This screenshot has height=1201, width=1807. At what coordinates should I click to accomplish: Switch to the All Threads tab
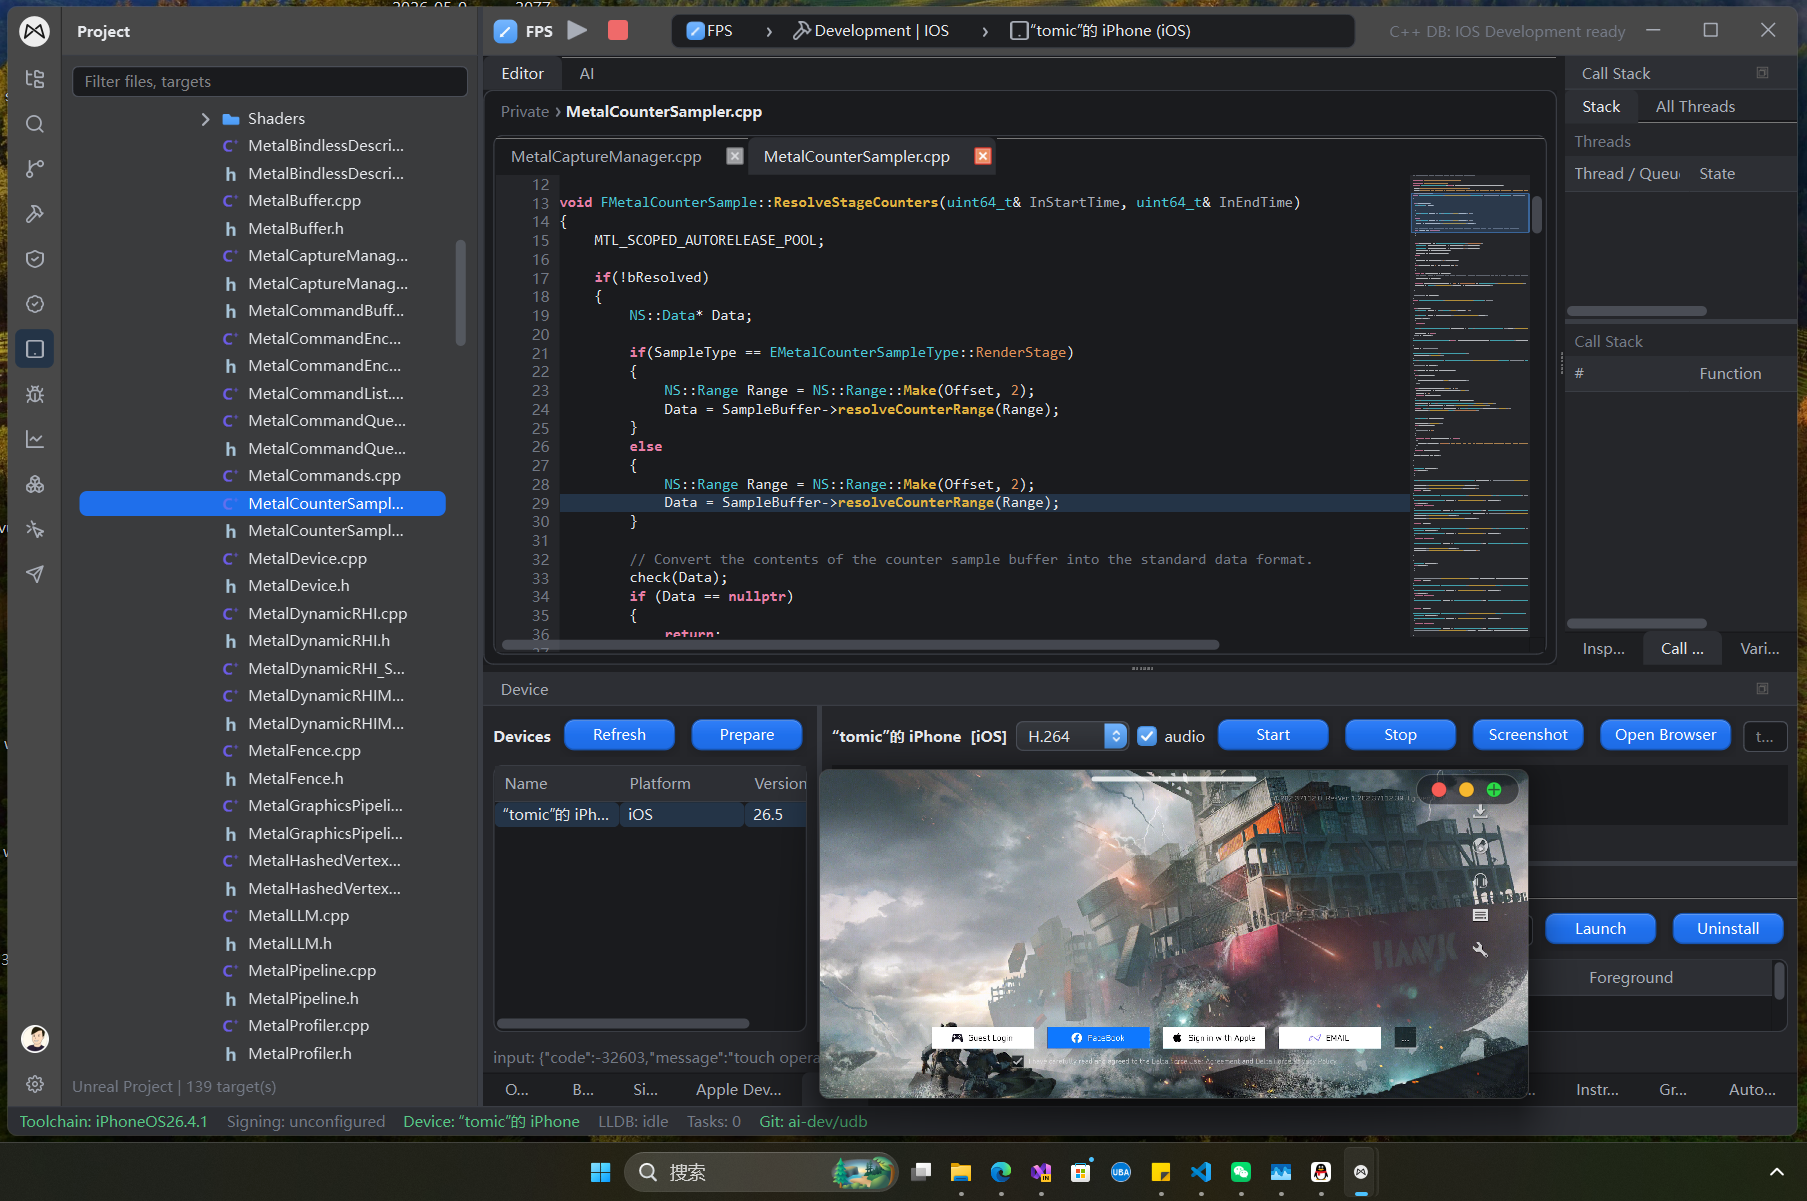1695,107
